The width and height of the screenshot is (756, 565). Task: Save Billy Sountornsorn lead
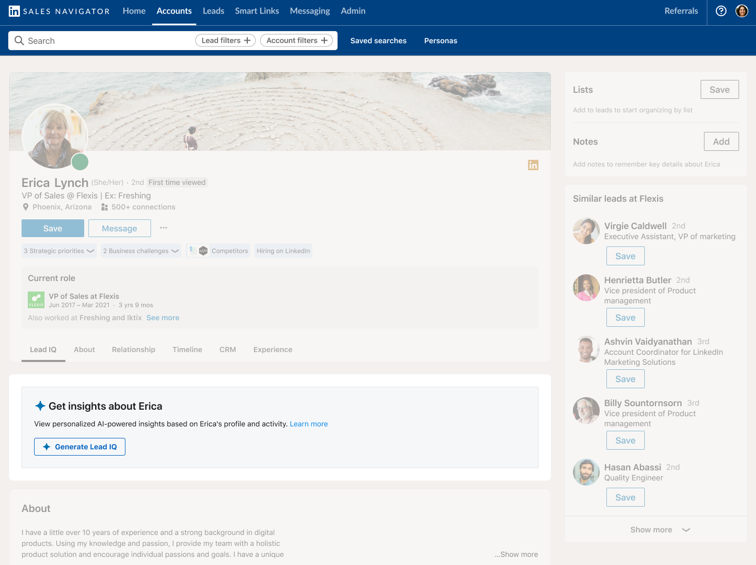[x=625, y=441]
